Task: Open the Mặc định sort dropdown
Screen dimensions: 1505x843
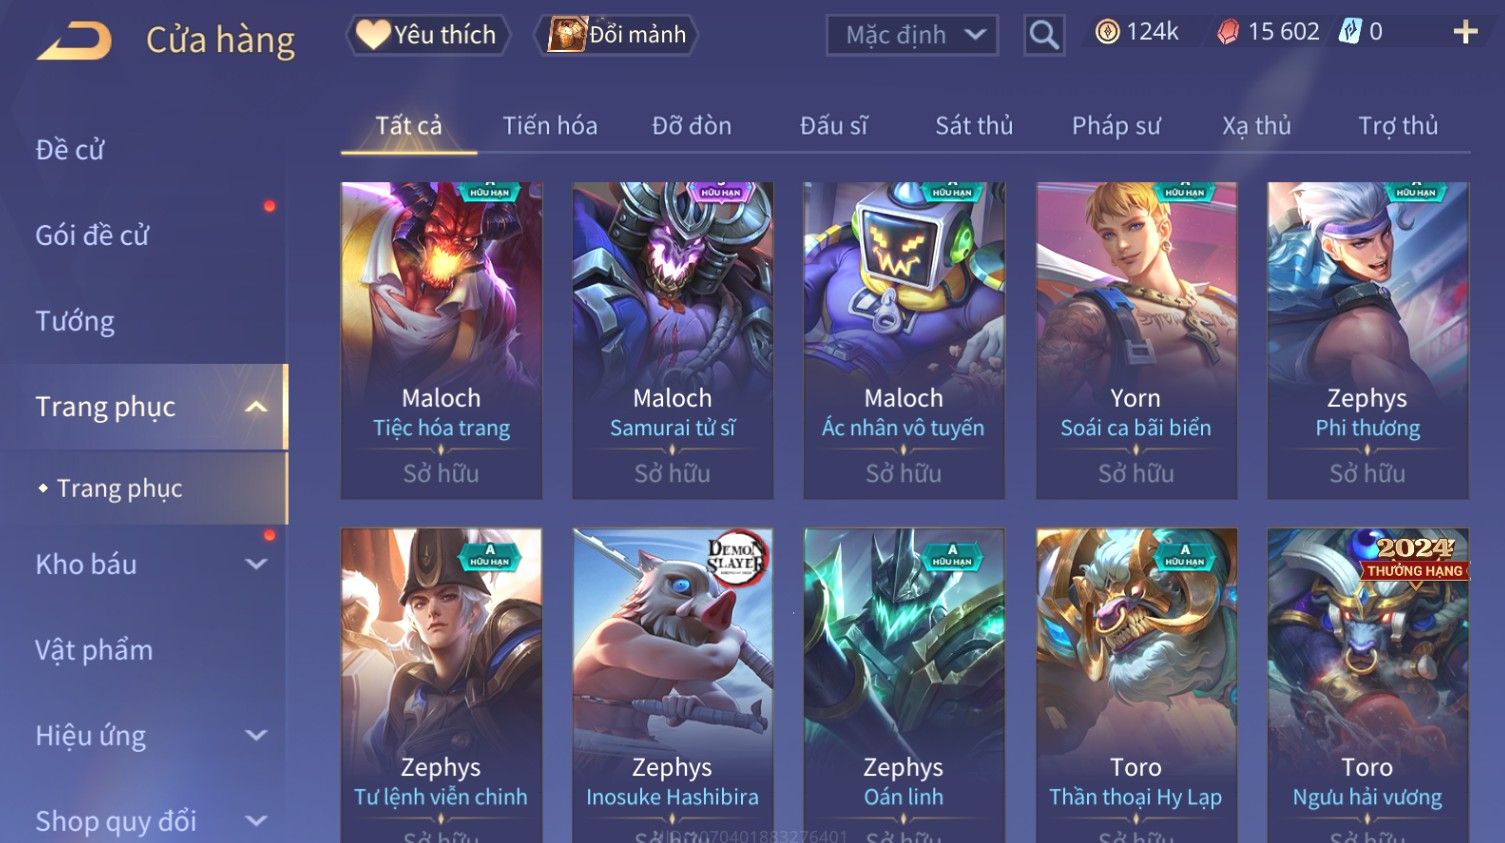Action: (912, 35)
